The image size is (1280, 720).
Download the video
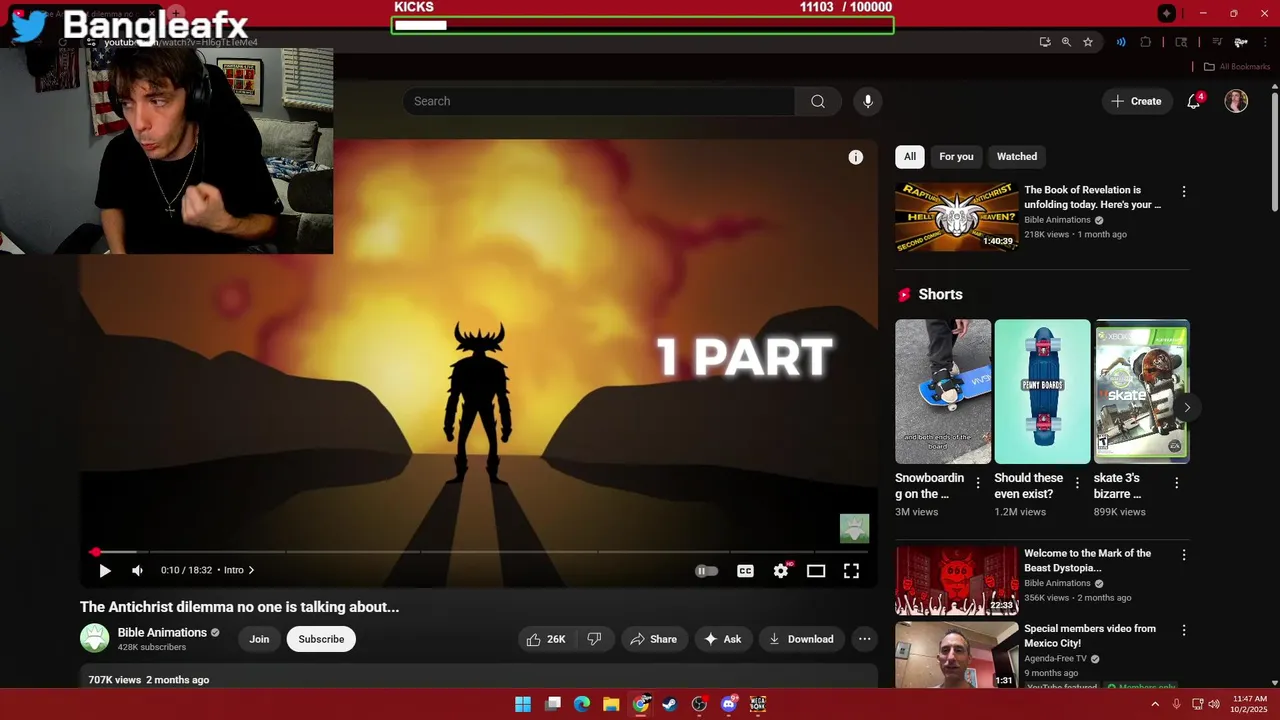[801, 639]
